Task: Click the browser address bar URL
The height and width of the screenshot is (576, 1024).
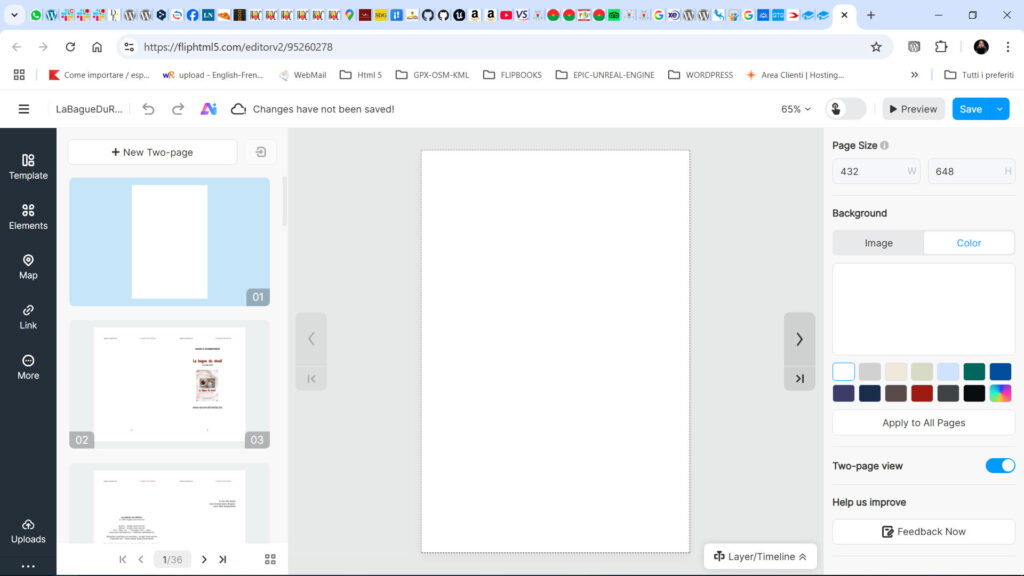Action: (238, 47)
